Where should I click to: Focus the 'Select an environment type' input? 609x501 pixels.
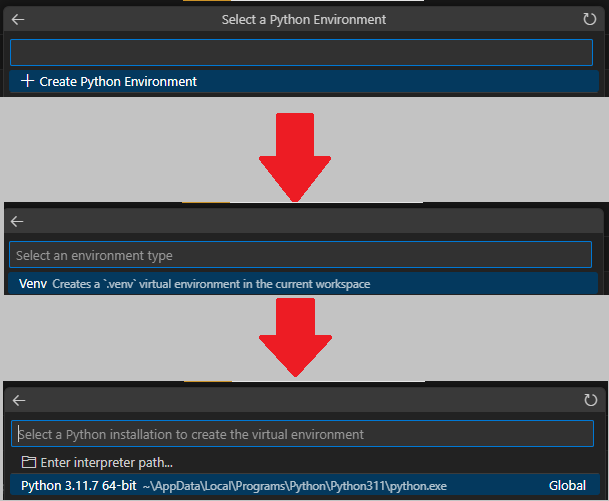tap(301, 255)
